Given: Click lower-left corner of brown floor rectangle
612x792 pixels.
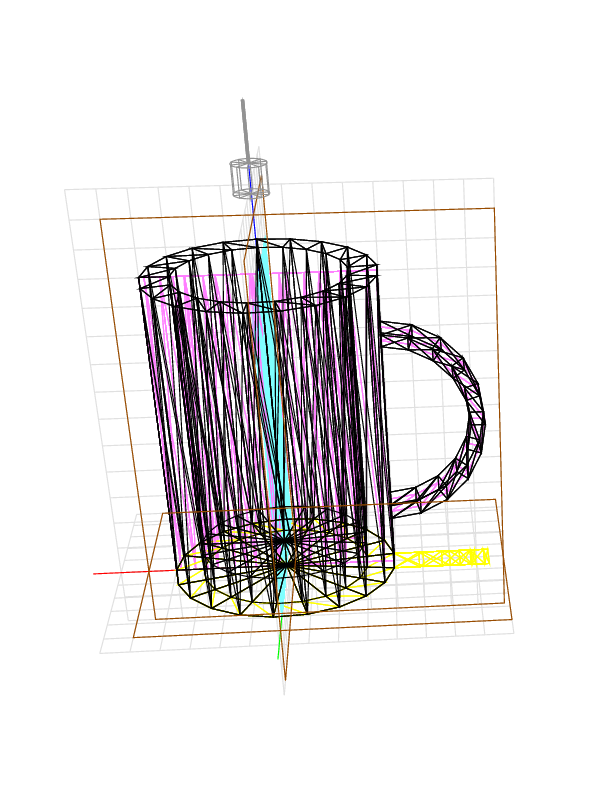Looking at the screenshot, I should coord(134,637).
